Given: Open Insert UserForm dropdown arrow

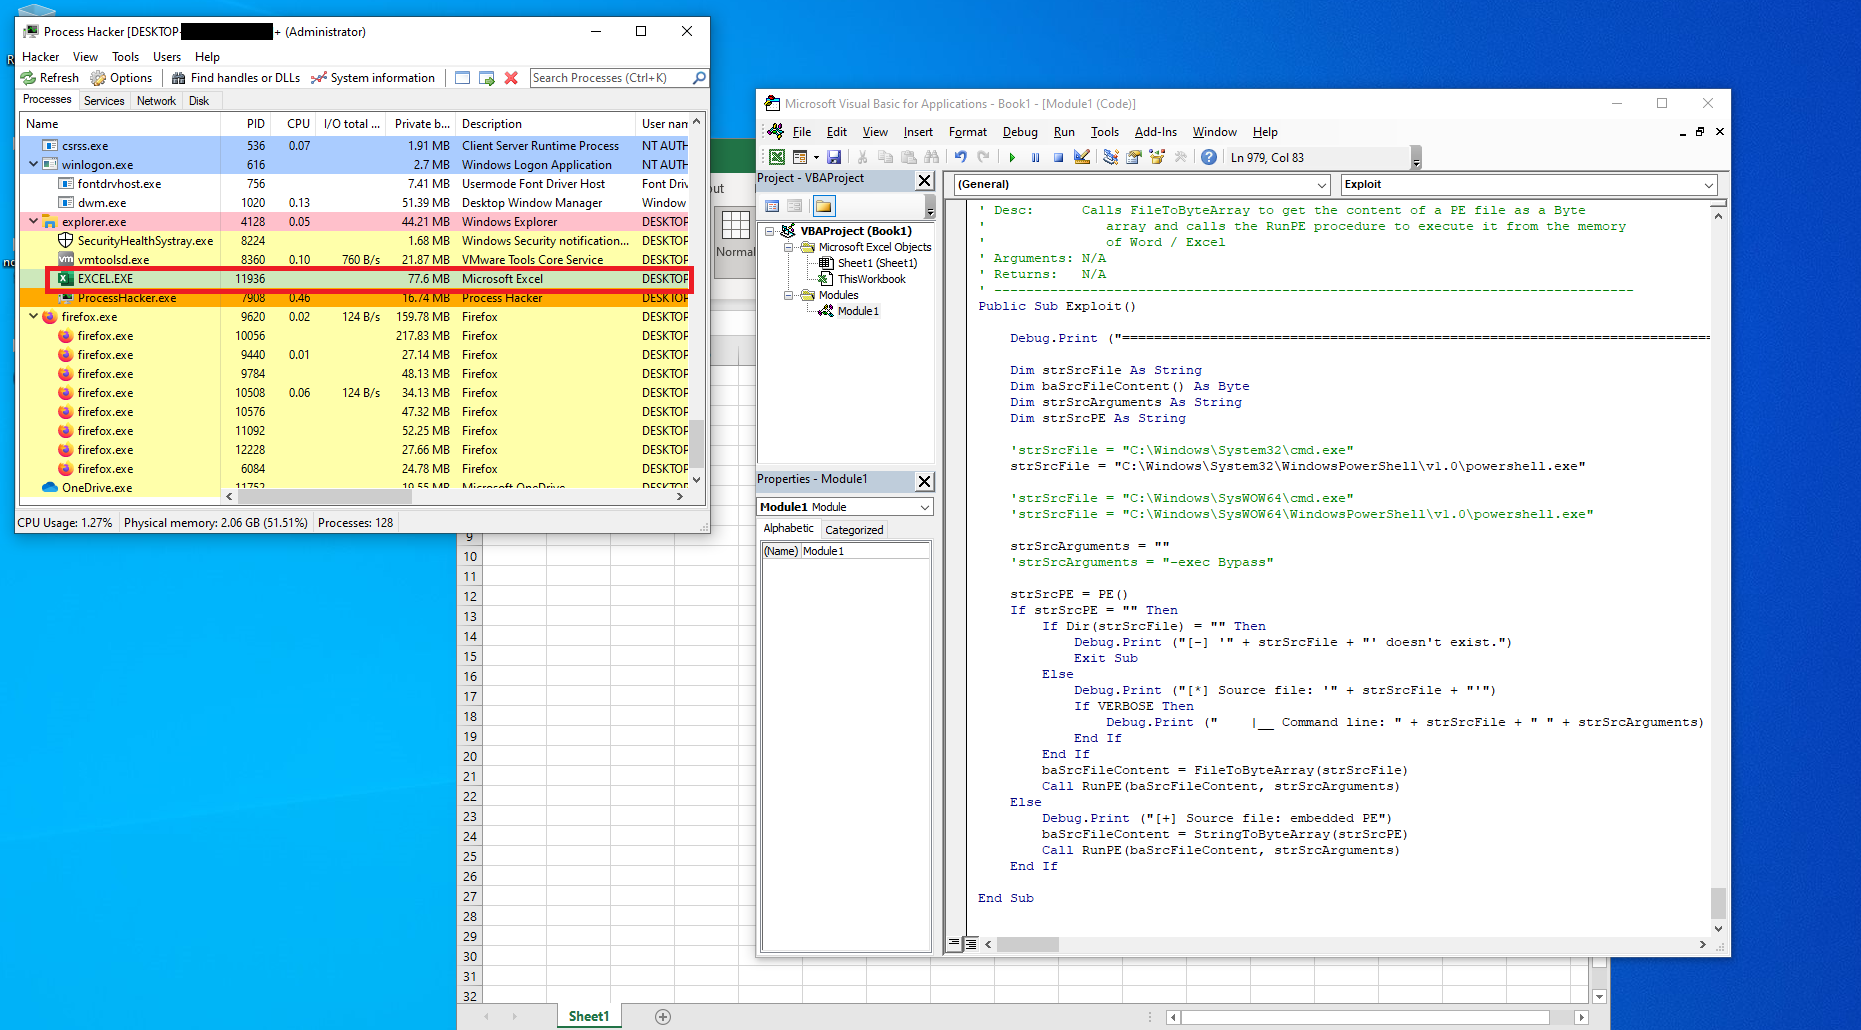Looking at the screenshot, I should click(816, 157).
